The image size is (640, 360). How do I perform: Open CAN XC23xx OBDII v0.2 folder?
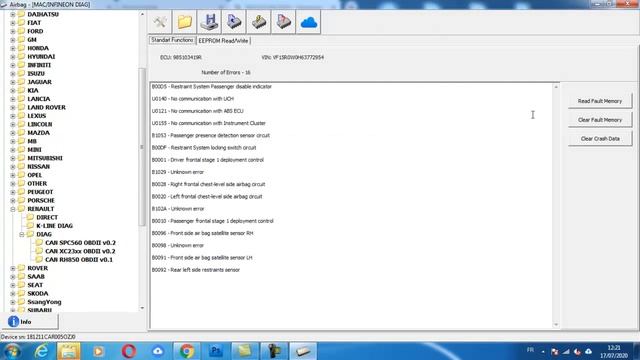click(80, 251)
